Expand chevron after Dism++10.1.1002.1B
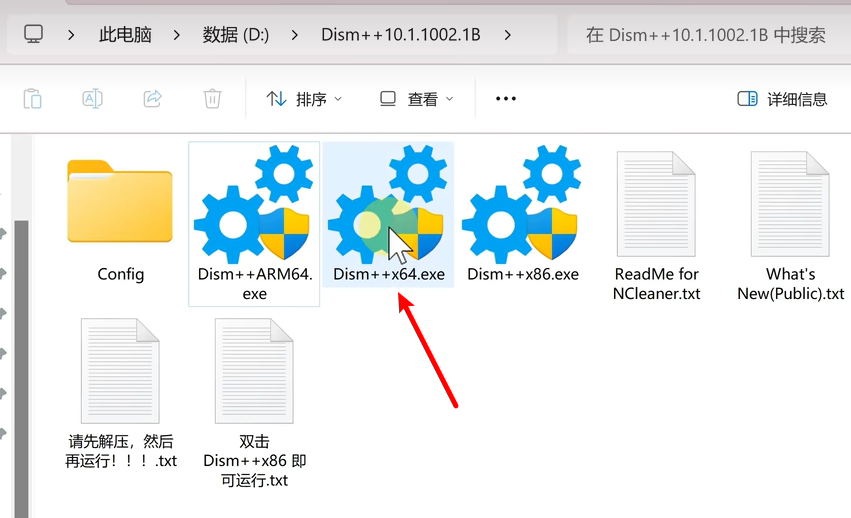This screenshot has height=518, width=851. pyautogui.click(x=507, y=35)
